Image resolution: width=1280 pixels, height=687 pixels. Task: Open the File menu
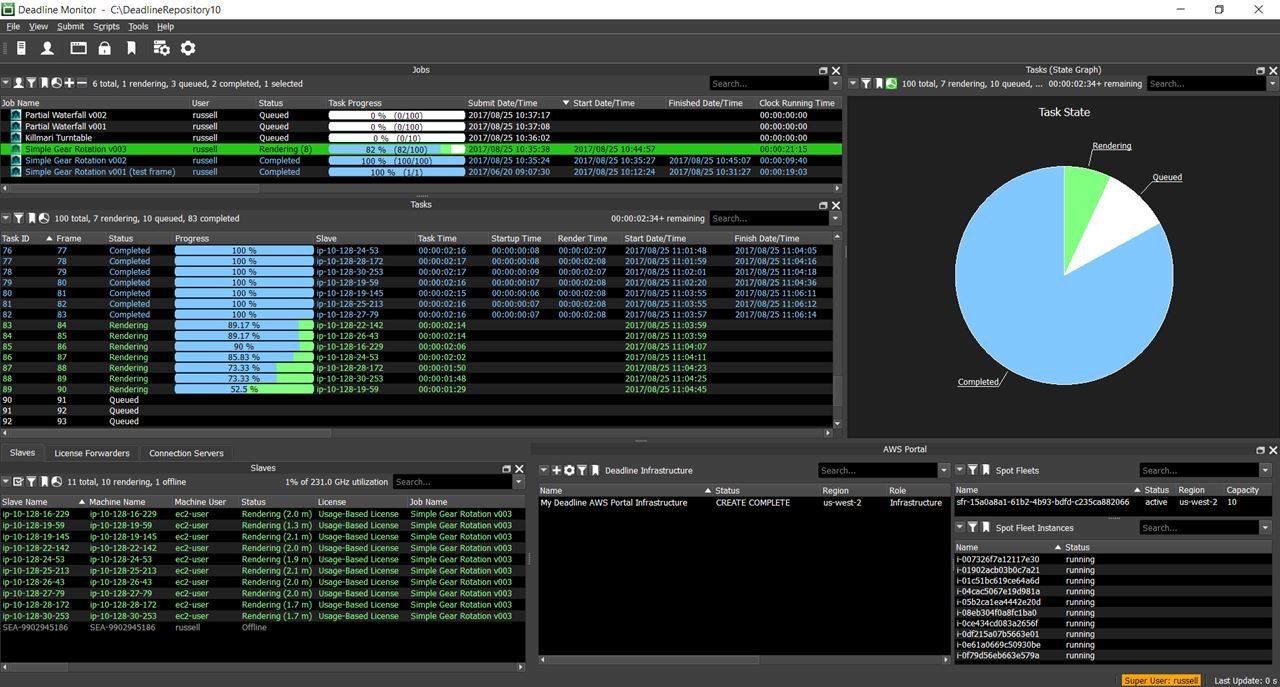pyautogui.click(x=13, y=26)
